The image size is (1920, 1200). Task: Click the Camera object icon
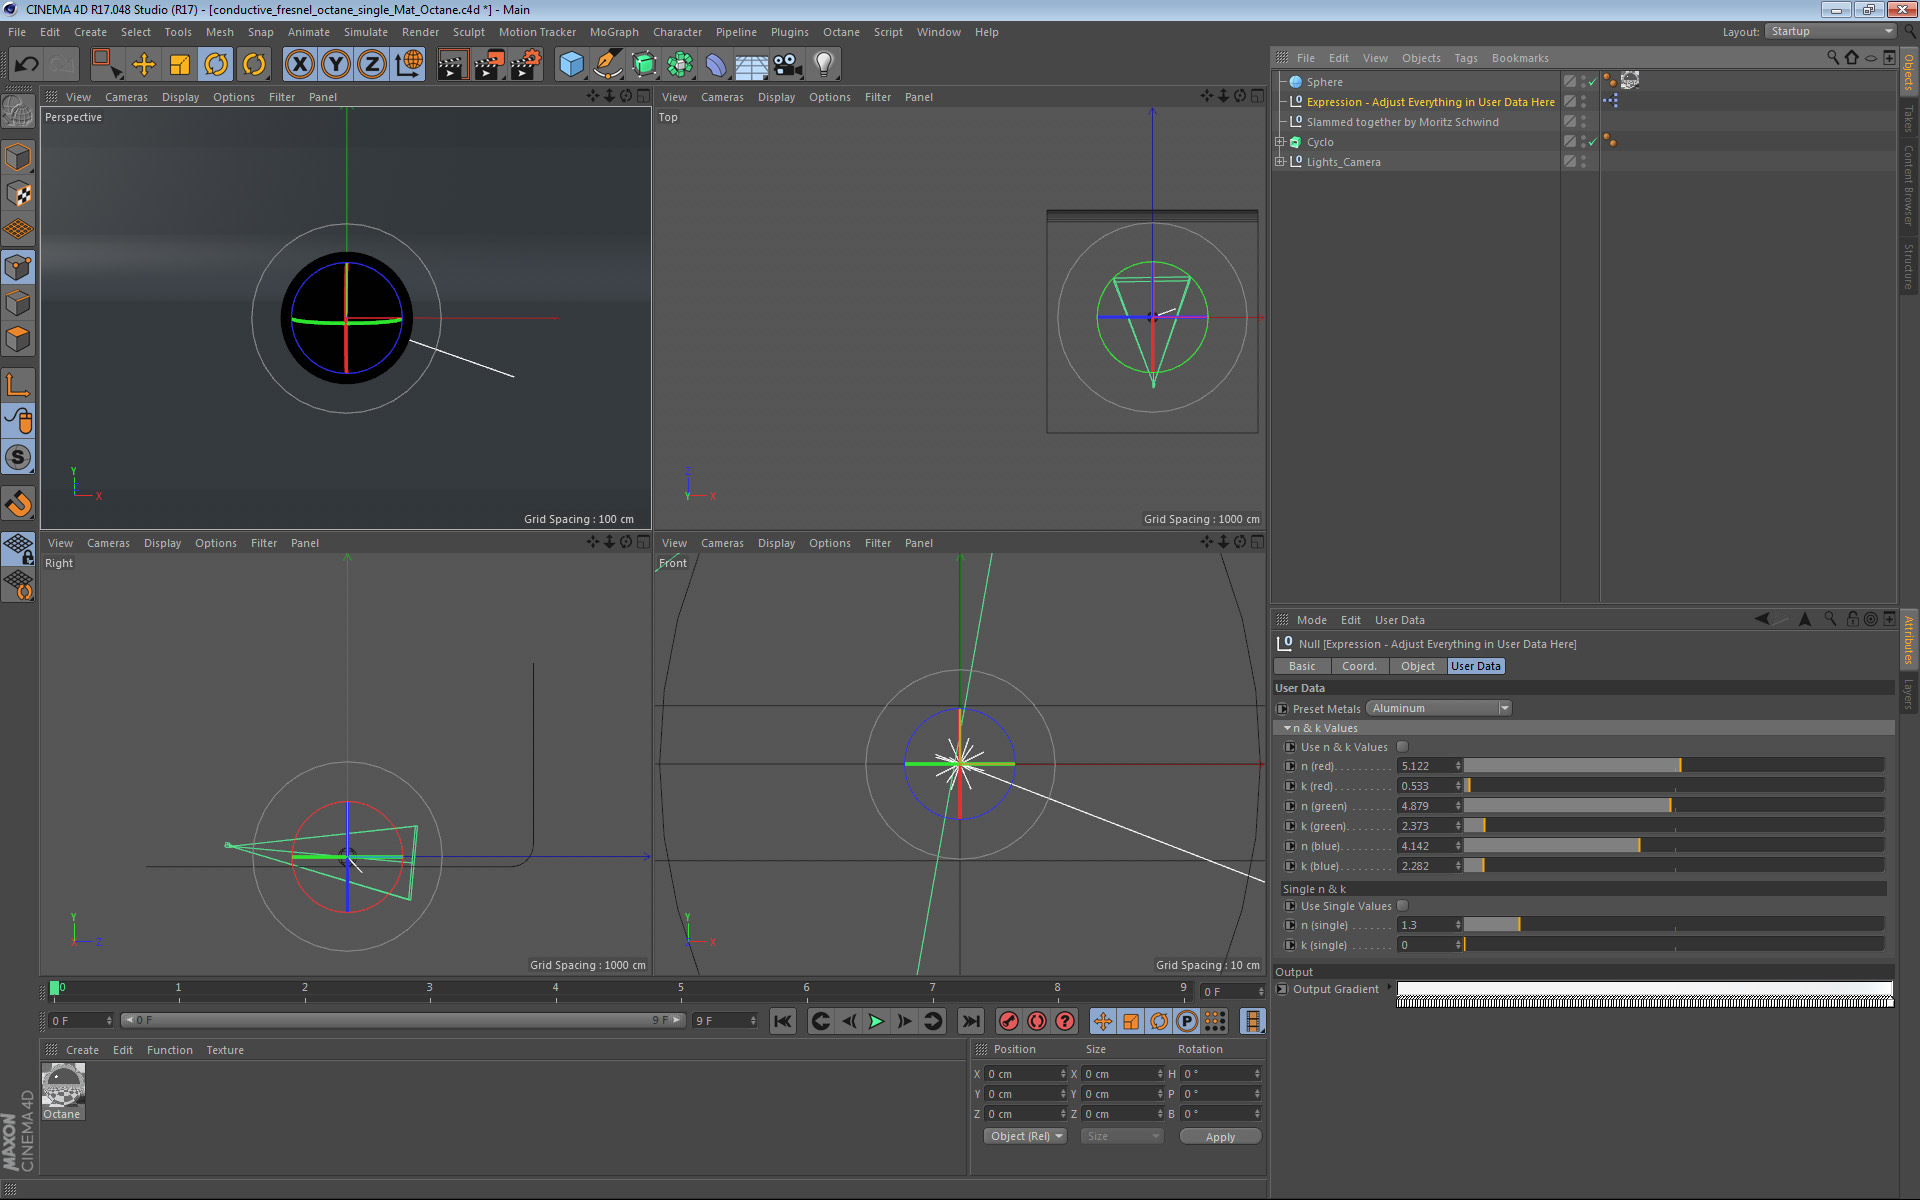(x=788, y=65)
